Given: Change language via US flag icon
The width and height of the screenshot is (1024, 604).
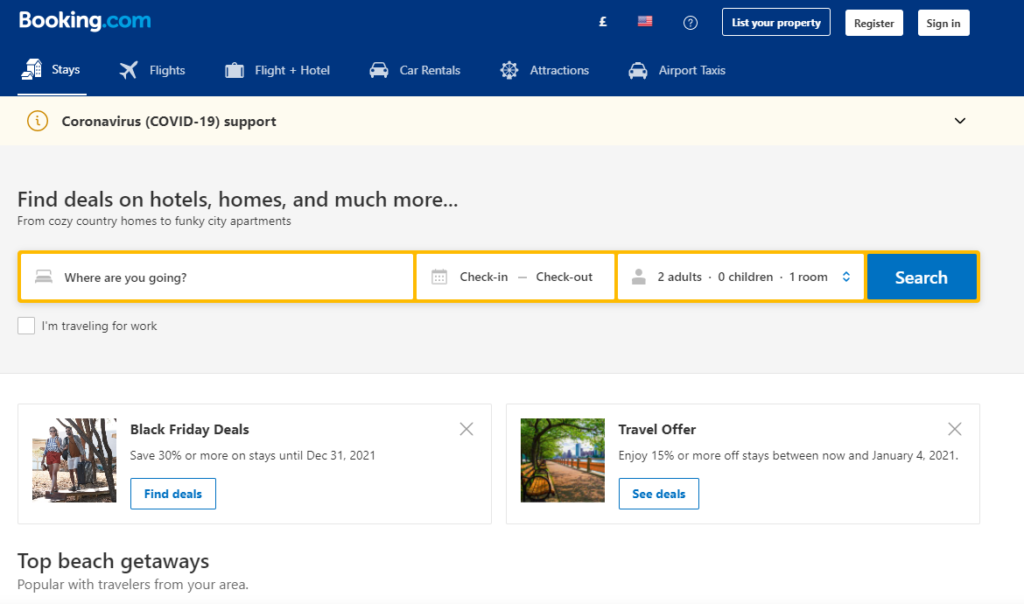Looking at the screenshot, I should point(645,22).
